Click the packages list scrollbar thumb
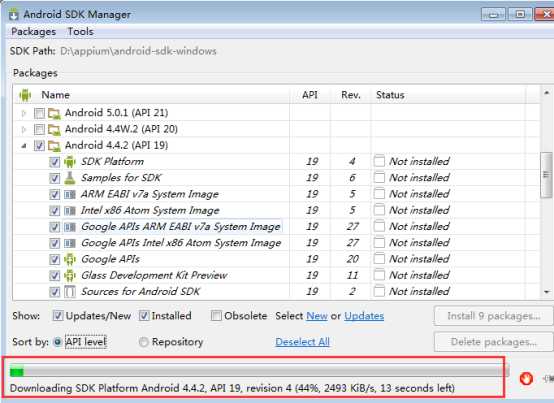 point(547,175)
